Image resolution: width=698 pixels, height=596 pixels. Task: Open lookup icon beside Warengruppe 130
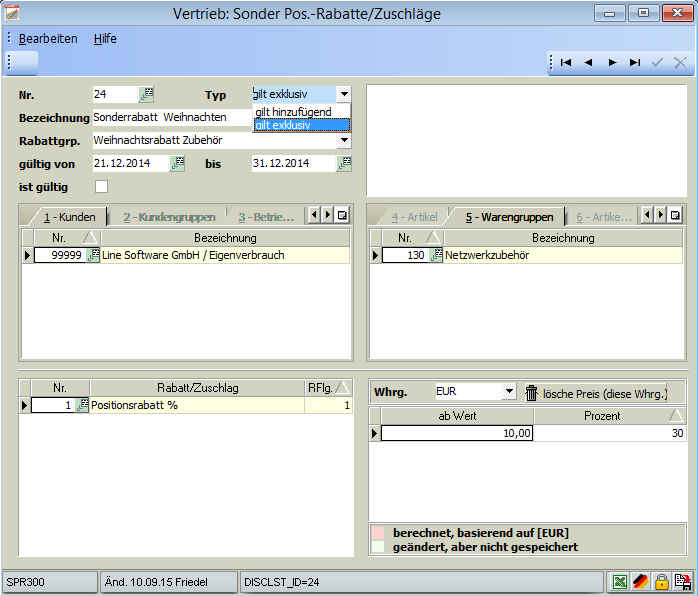click(x=437, y=255)
